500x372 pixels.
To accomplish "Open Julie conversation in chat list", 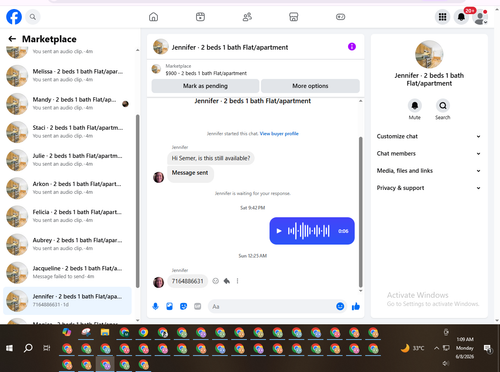I will coord(67,160).
